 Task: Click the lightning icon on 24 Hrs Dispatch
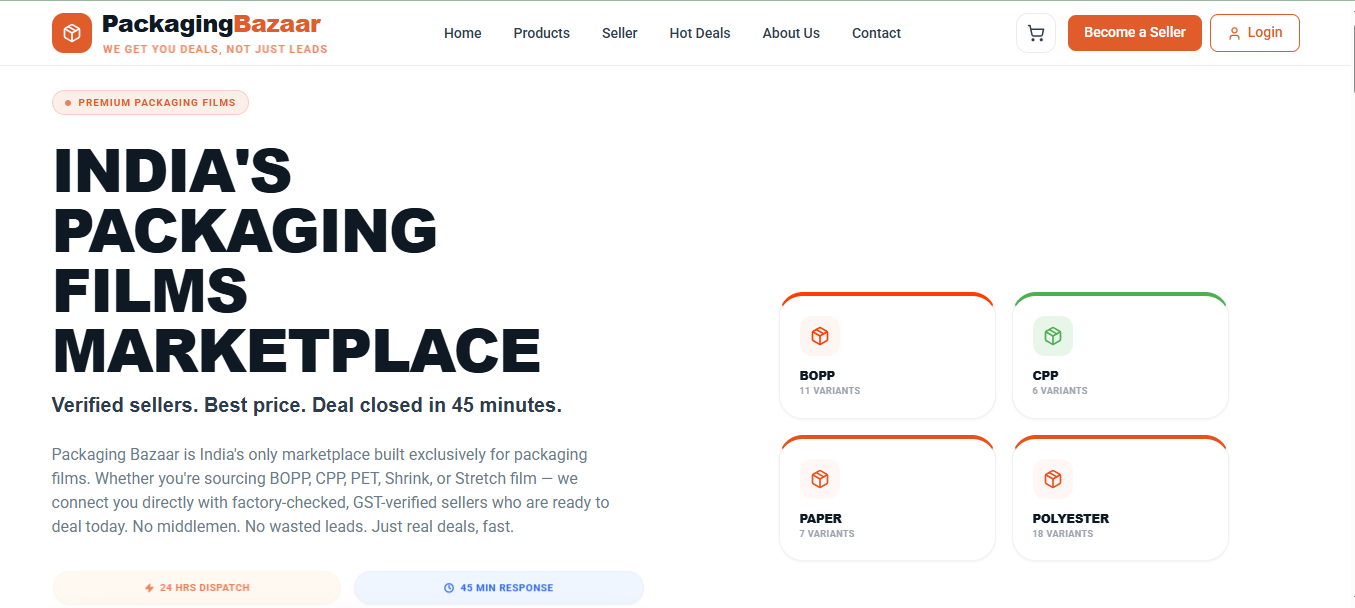[x=150, y=588]
